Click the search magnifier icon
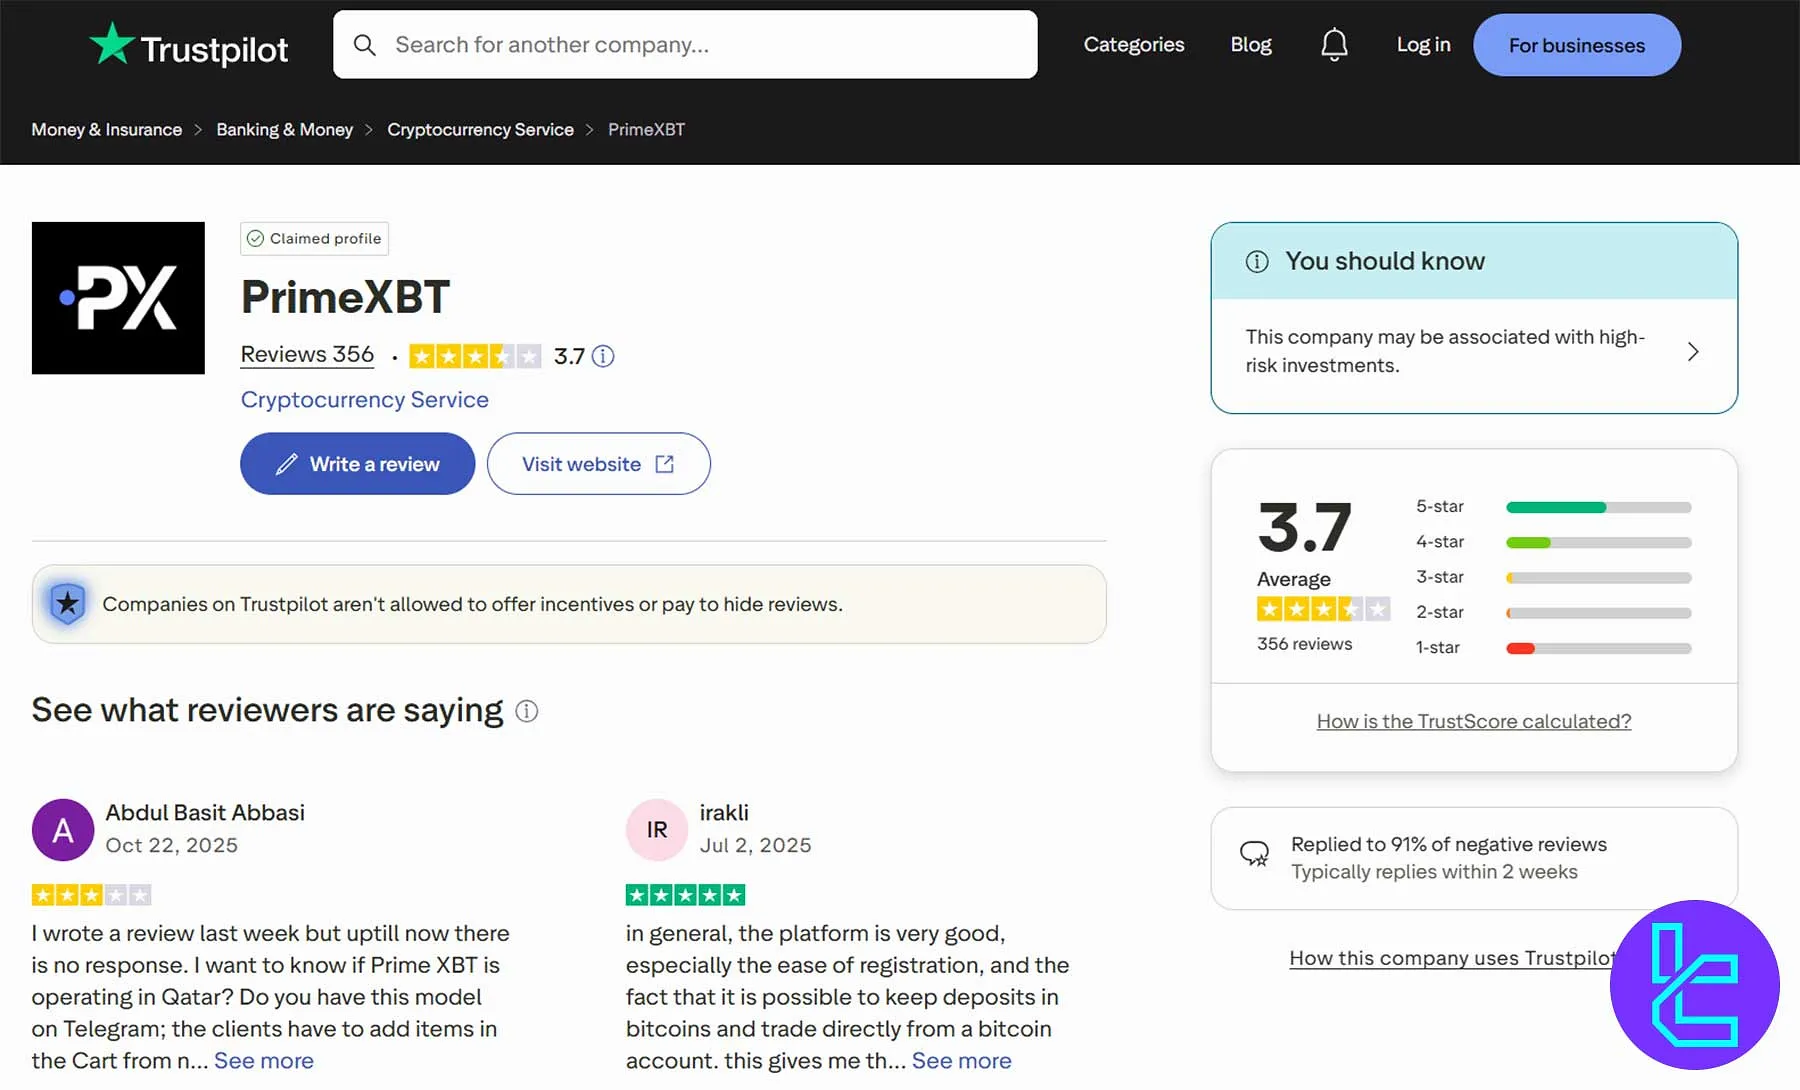This screenshot has height=1090, width=1800. point(364,44)
